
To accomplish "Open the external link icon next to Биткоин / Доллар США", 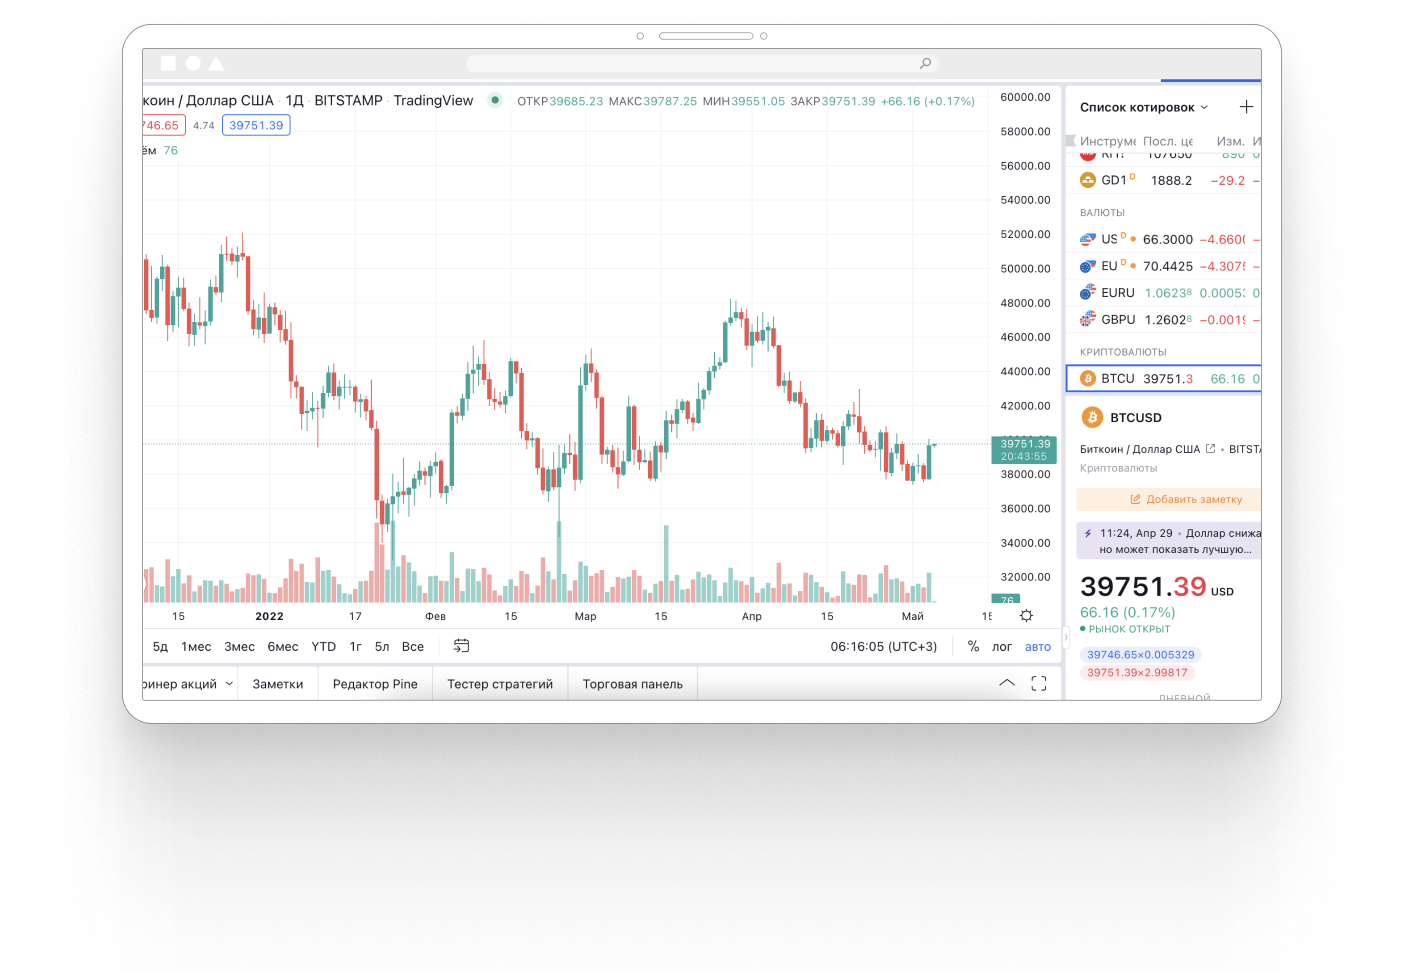I will 1210,449.
